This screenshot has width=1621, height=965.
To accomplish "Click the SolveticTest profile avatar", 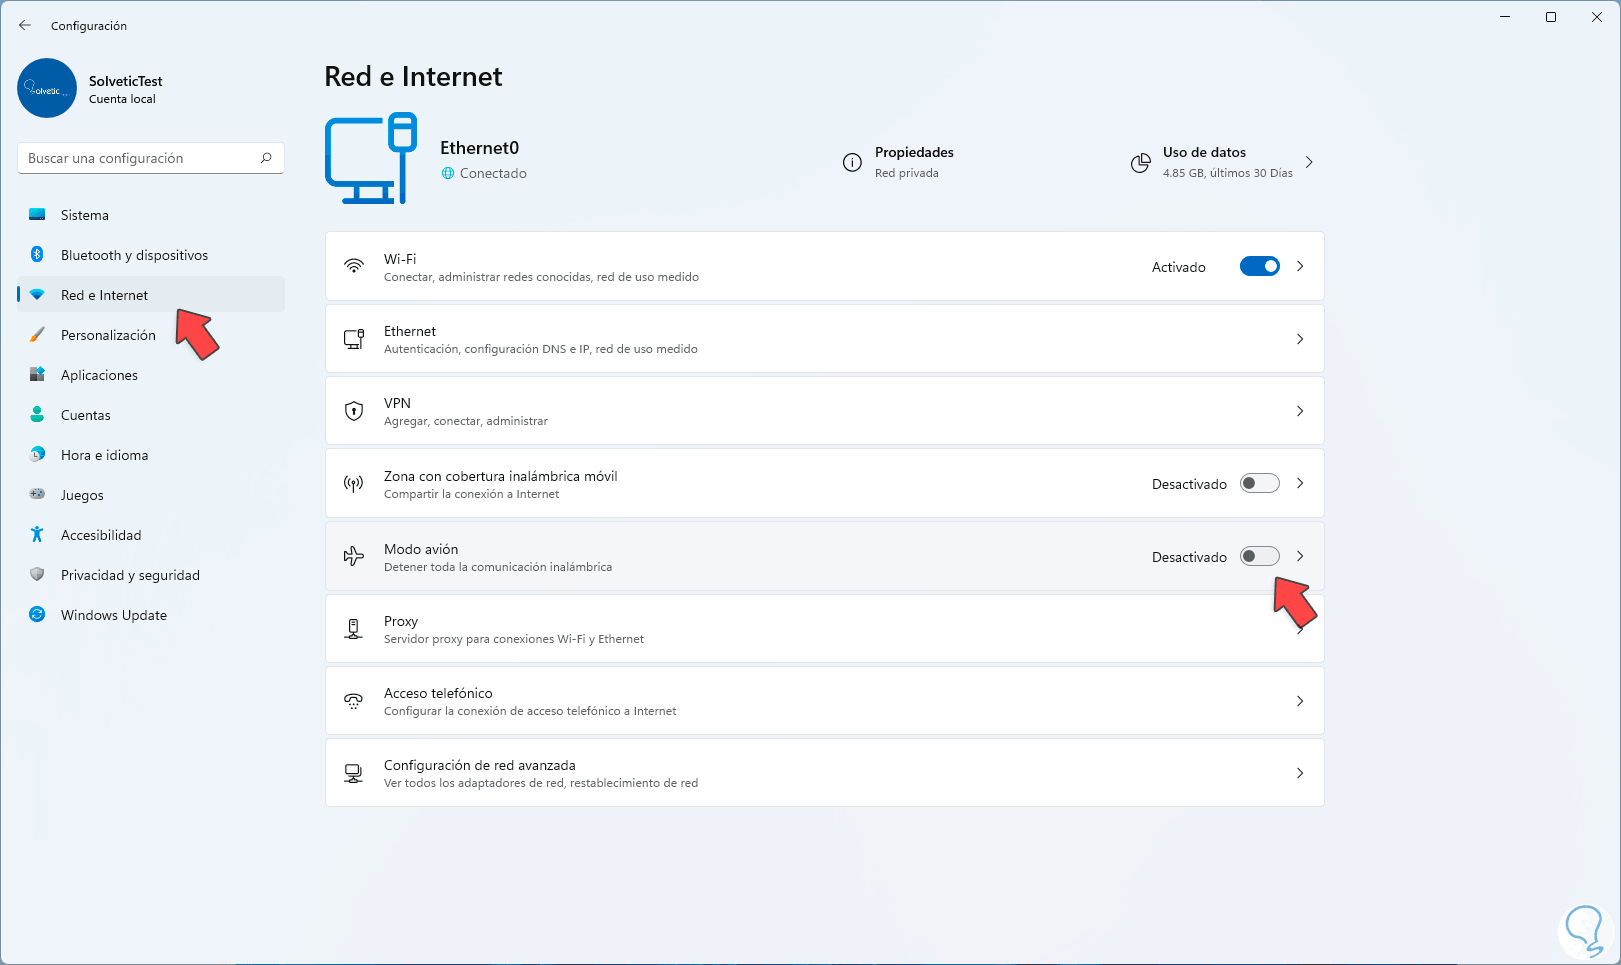I will coord(47,88).
